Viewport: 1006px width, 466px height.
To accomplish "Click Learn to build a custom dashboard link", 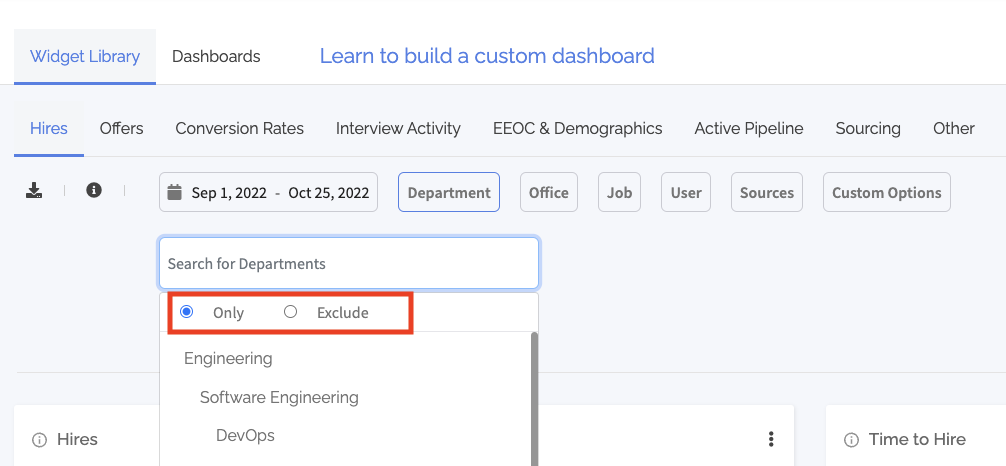I will click(487, 56).
